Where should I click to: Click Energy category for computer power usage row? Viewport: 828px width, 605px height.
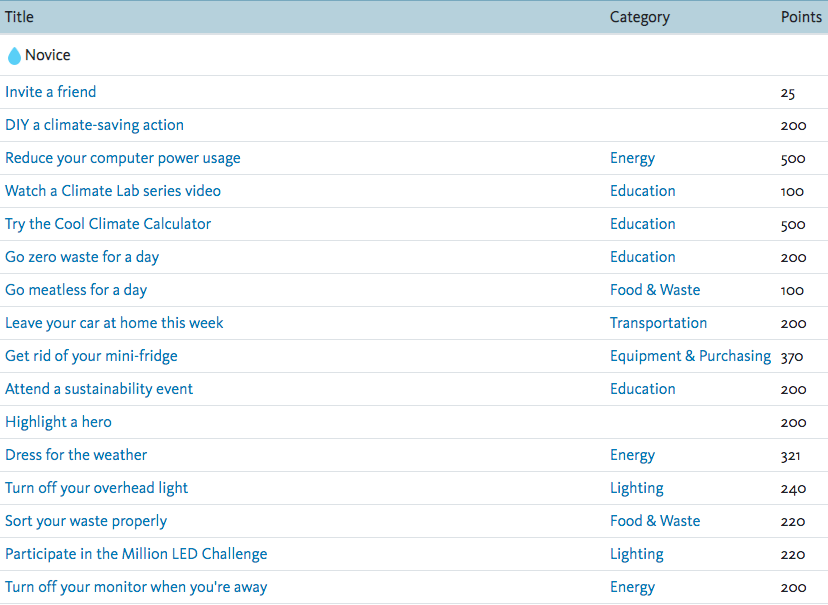tap(633, 158)
